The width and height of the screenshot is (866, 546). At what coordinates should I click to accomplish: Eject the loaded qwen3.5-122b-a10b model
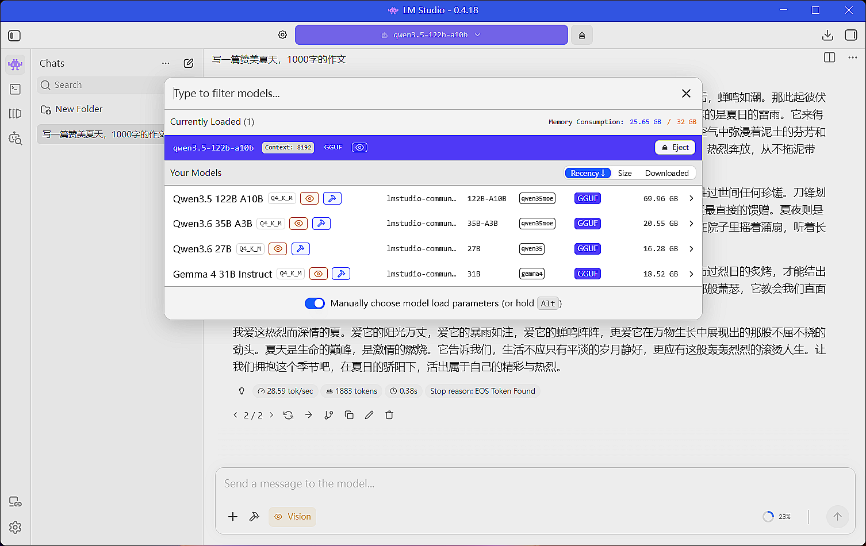tap(674, 147)
